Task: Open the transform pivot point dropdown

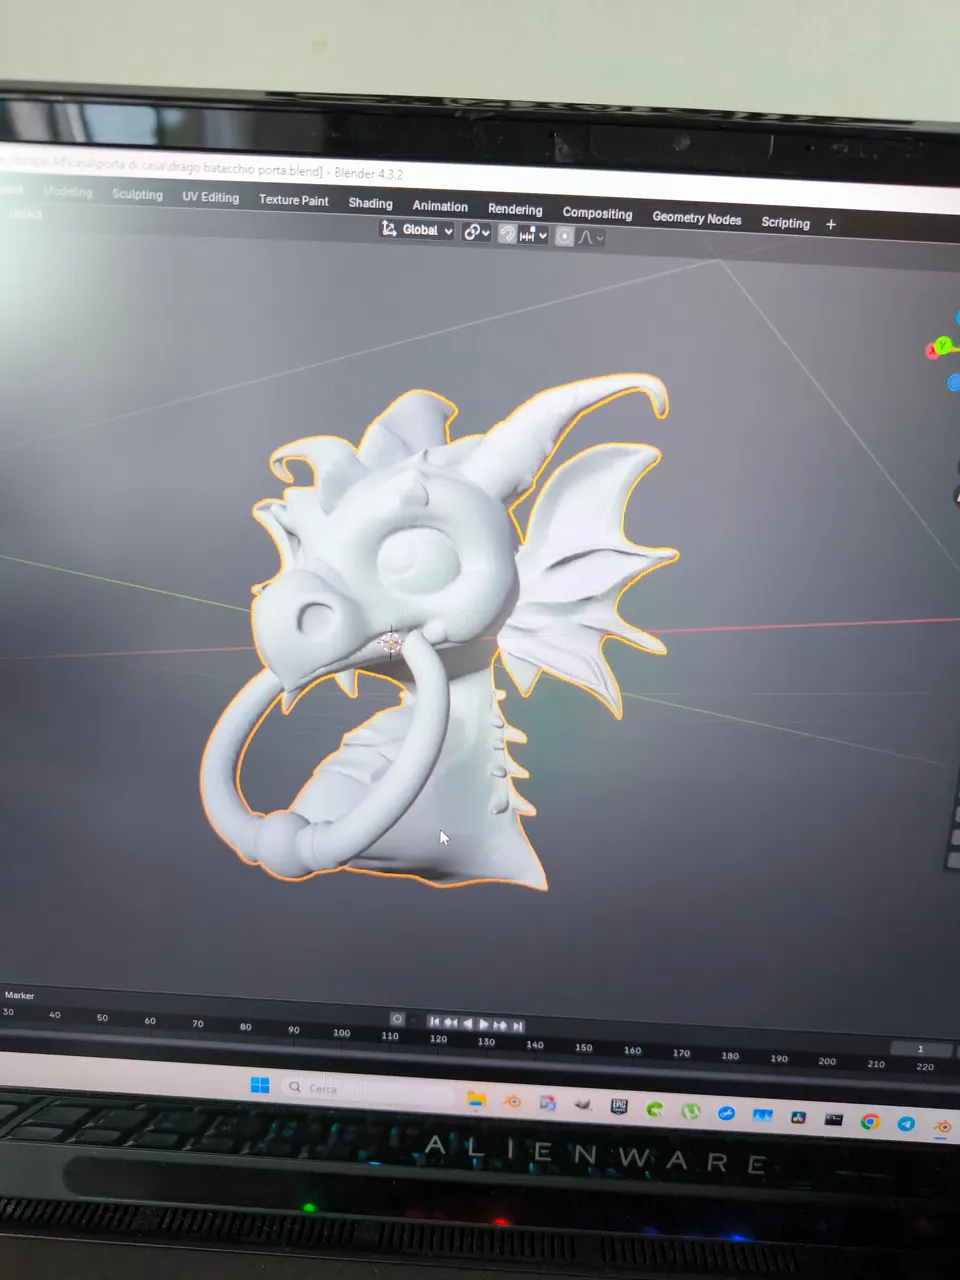Action: click(477, 232)
